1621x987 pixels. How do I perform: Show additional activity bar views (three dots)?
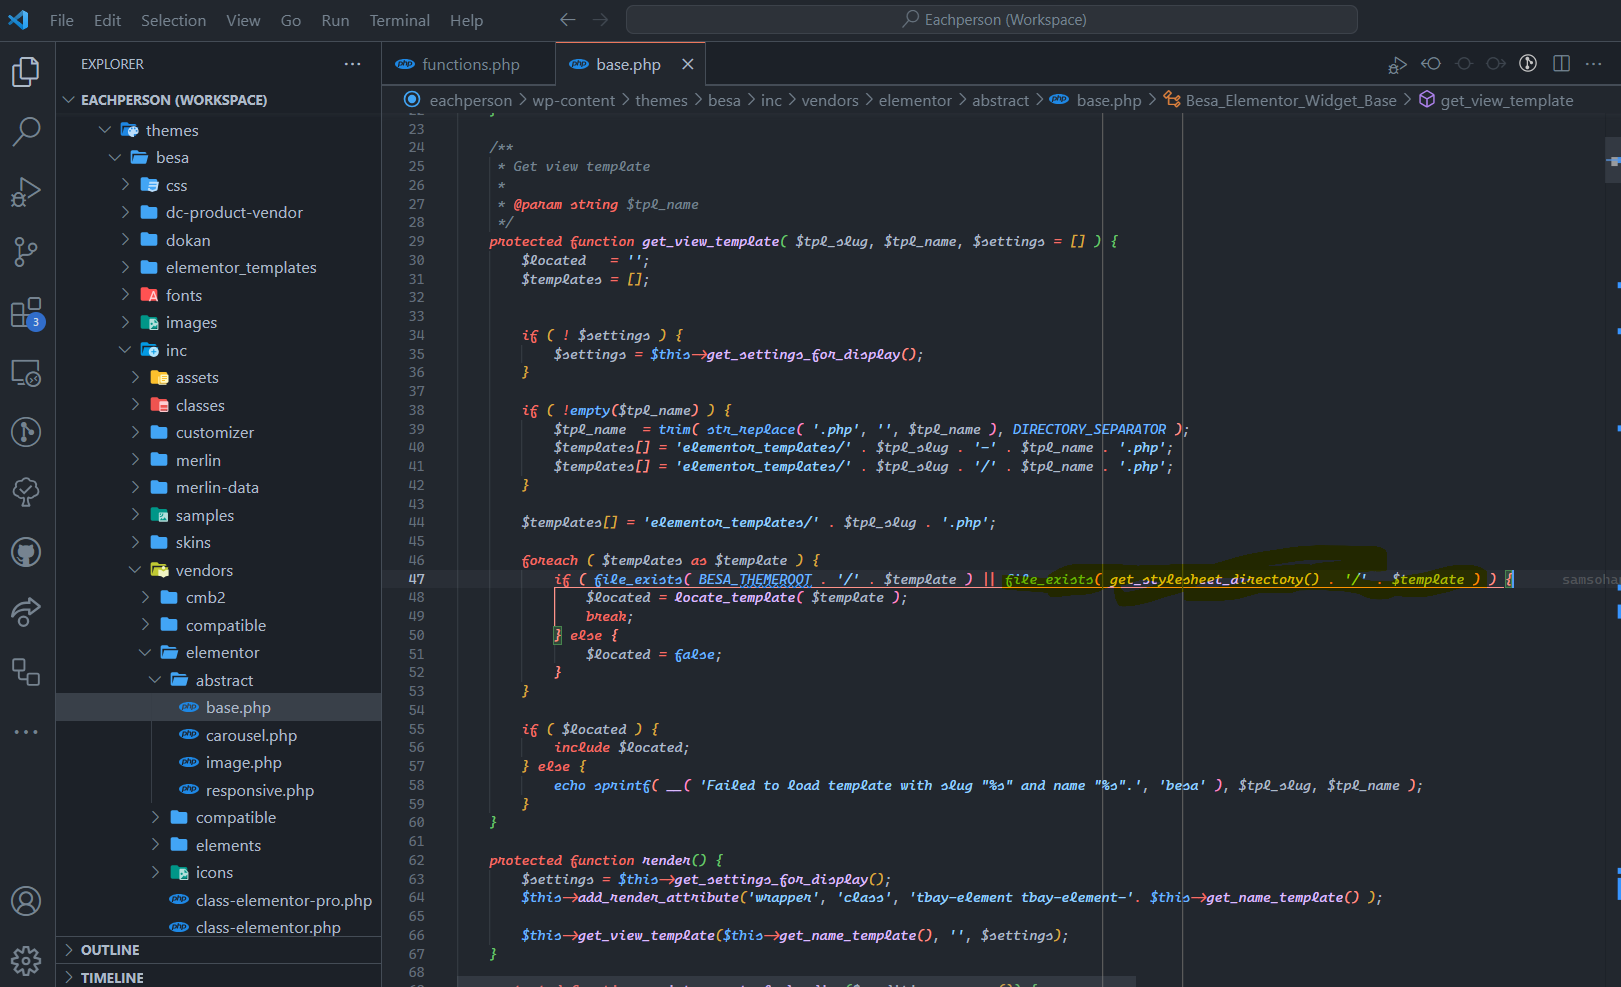[26, 732]
